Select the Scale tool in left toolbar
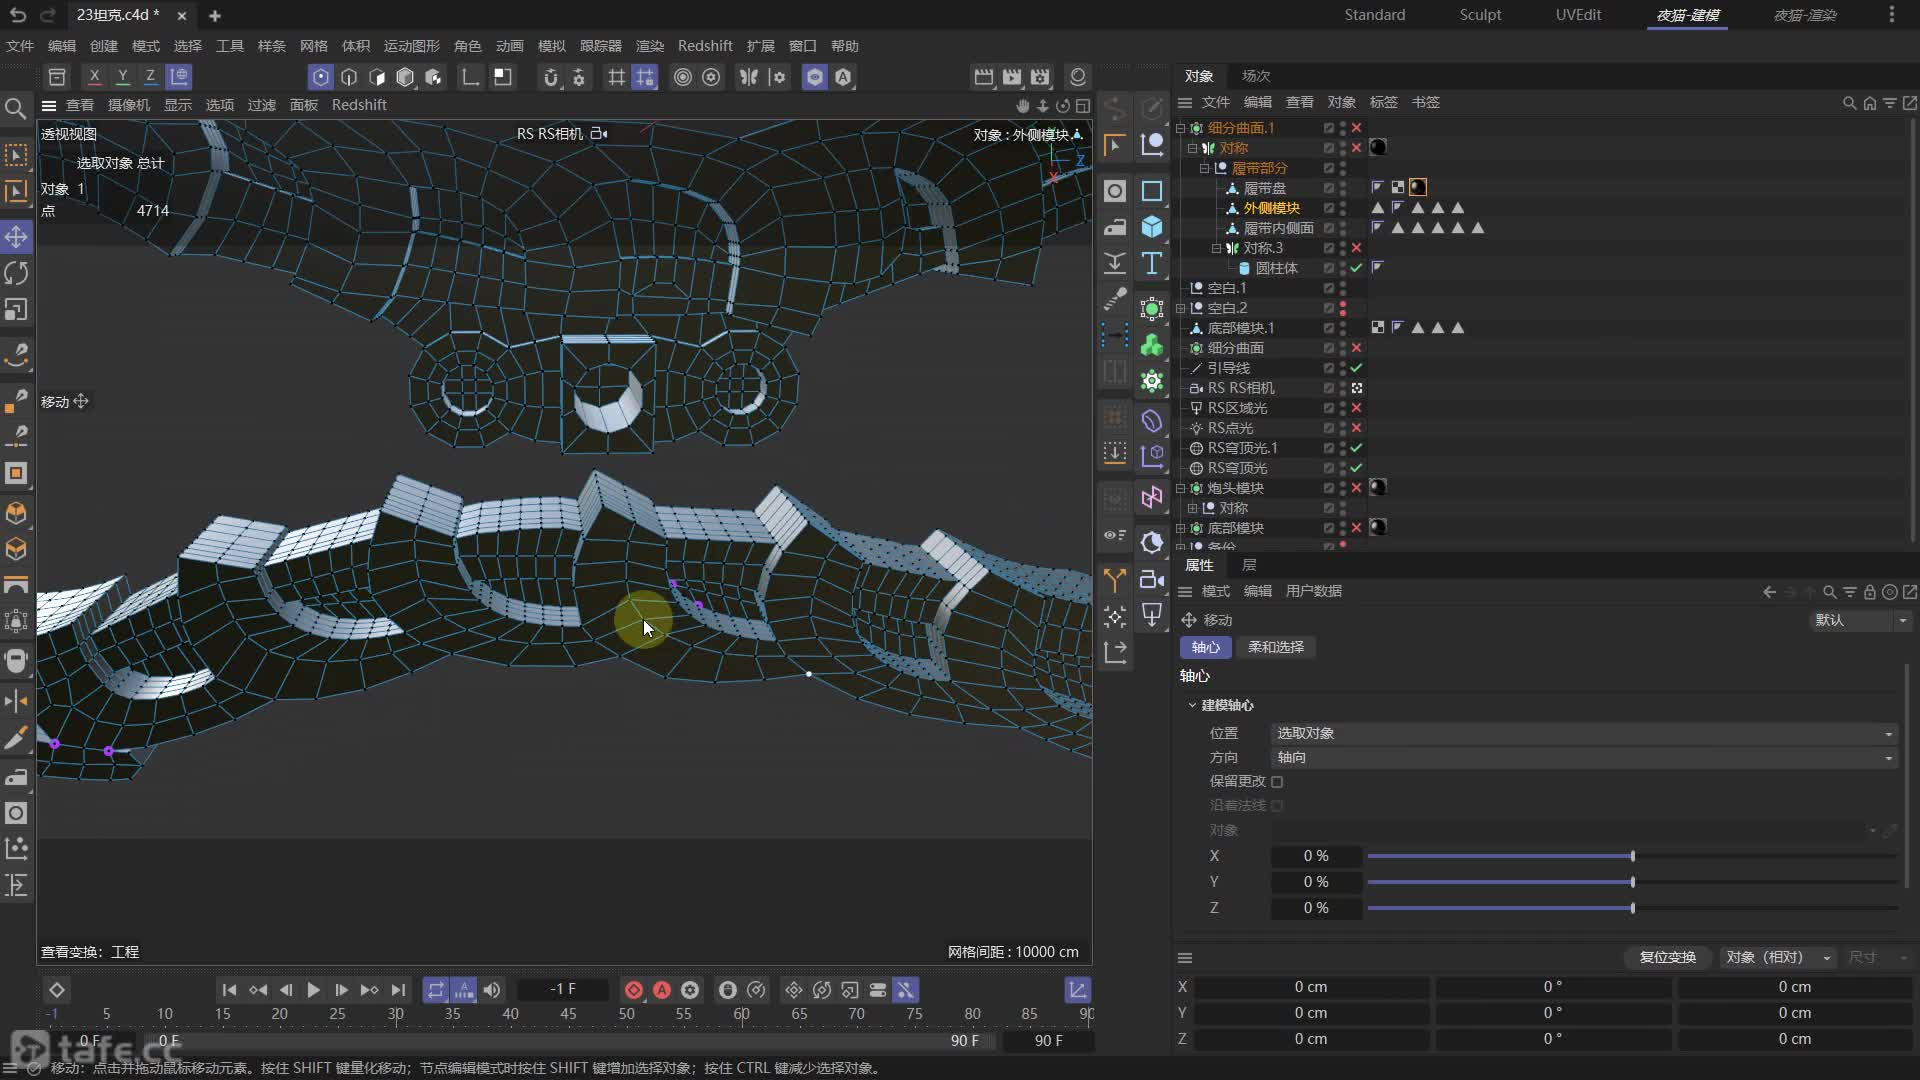 tap(17, 310)
